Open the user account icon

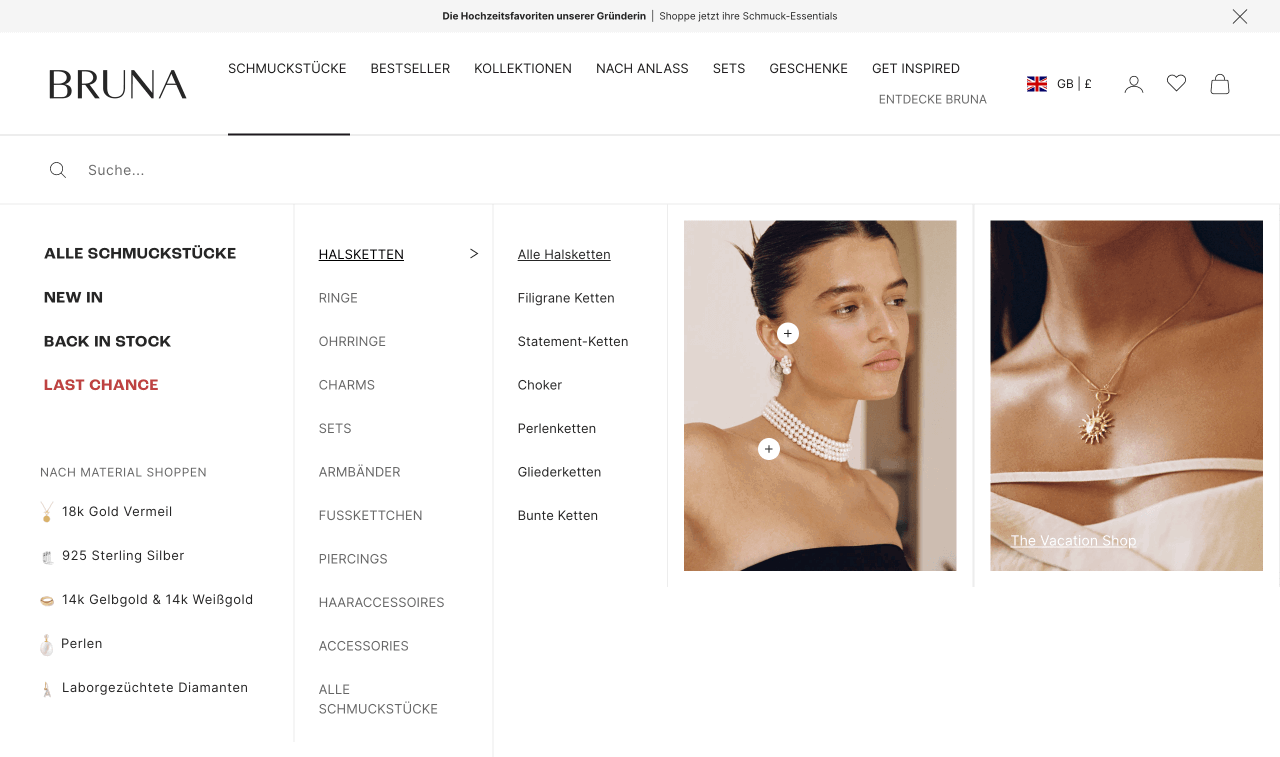click(x=1133, y=84)
